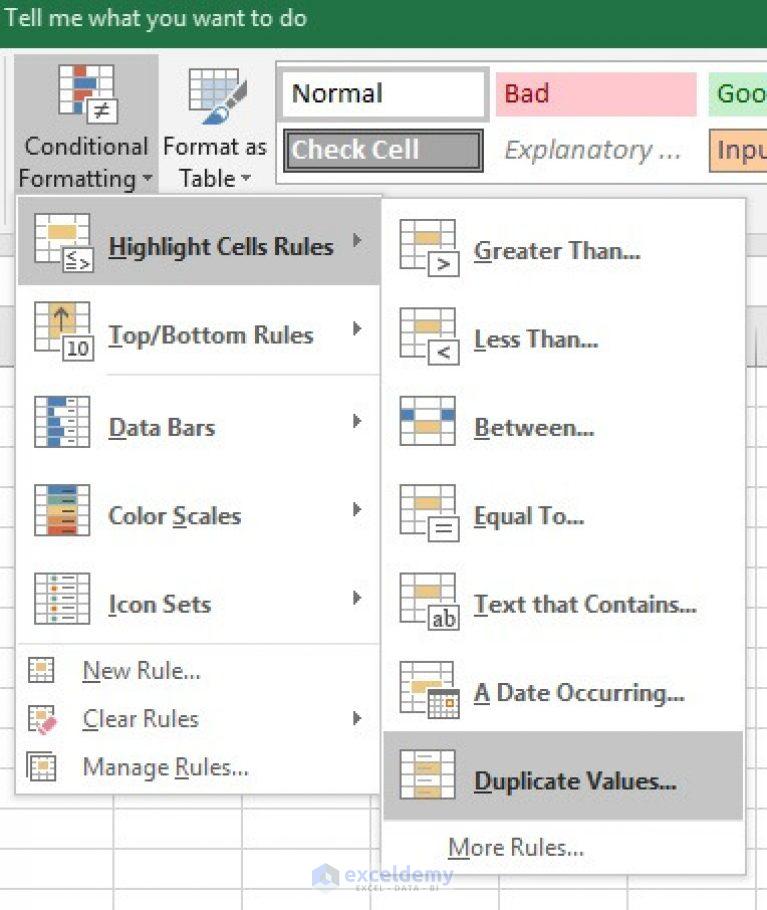
Task: Click the Equal To rule icon
Action: [x=429, y=513]
